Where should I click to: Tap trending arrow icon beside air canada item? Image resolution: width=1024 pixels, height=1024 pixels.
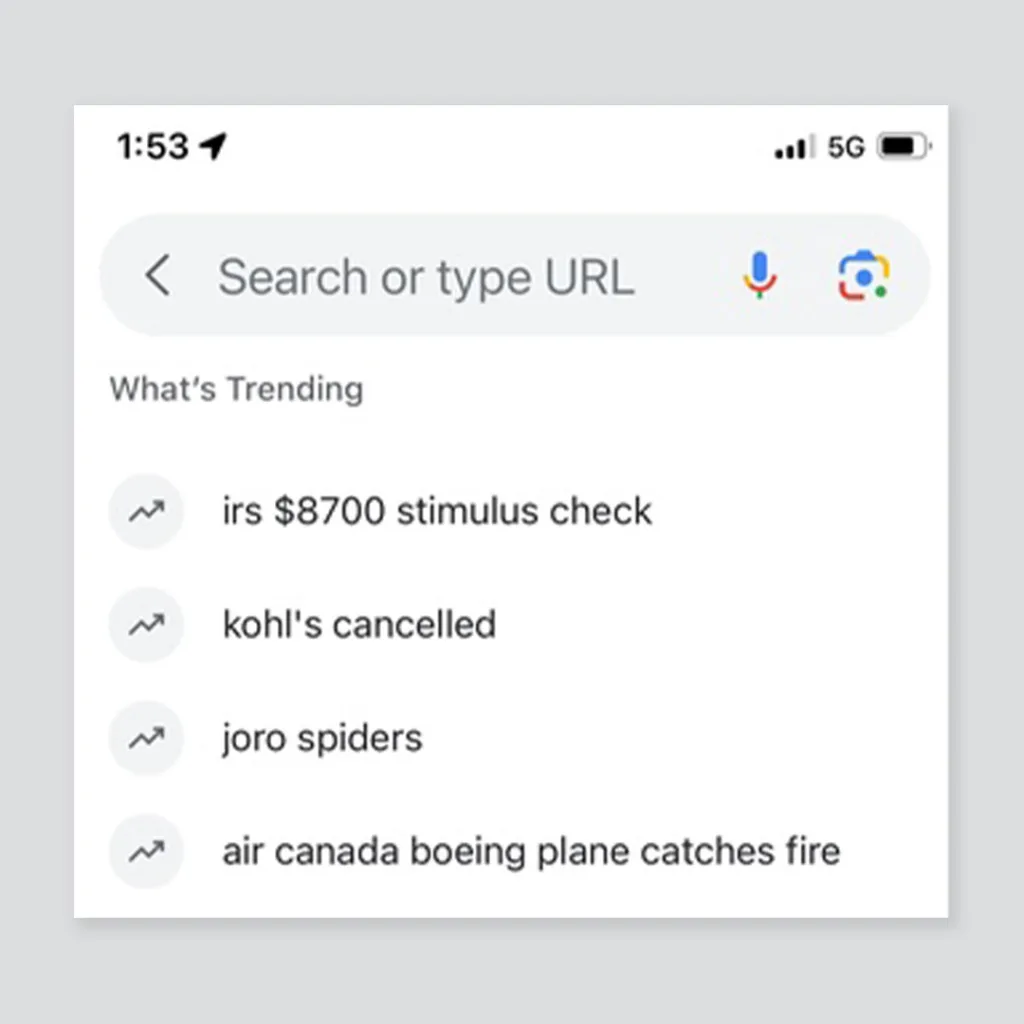(146, 852)
